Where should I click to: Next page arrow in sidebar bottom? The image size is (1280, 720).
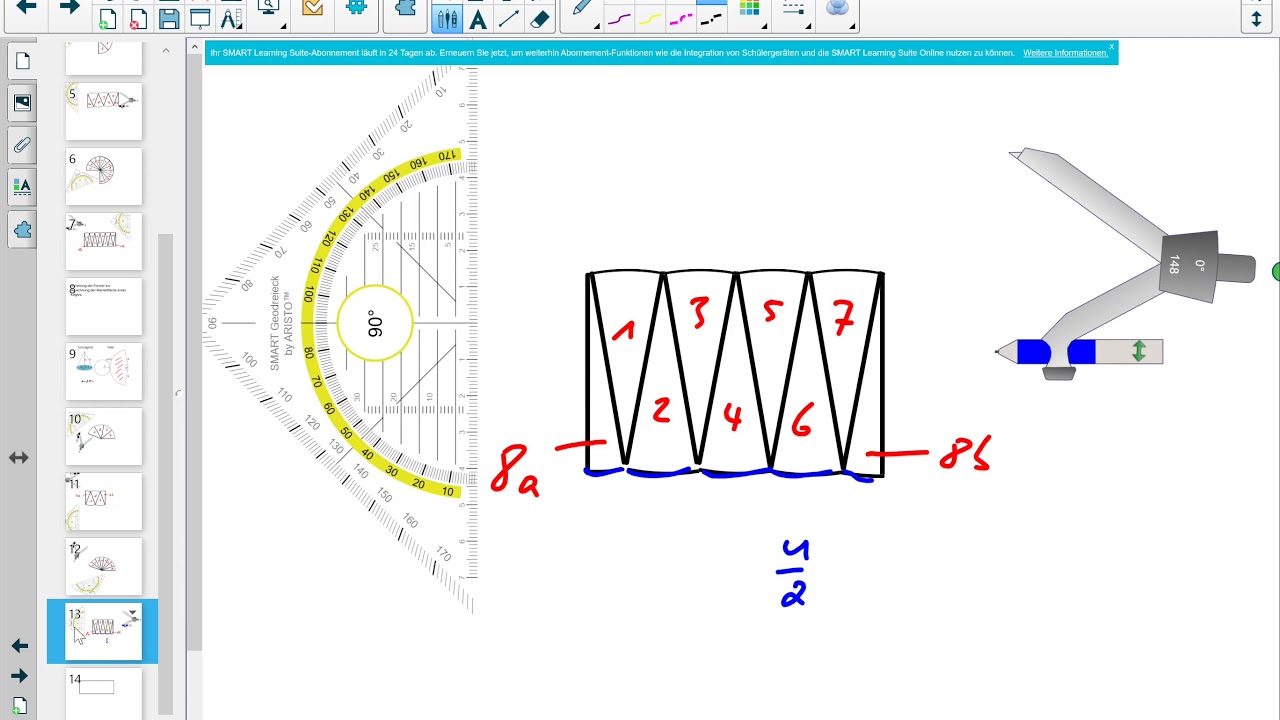19,676
